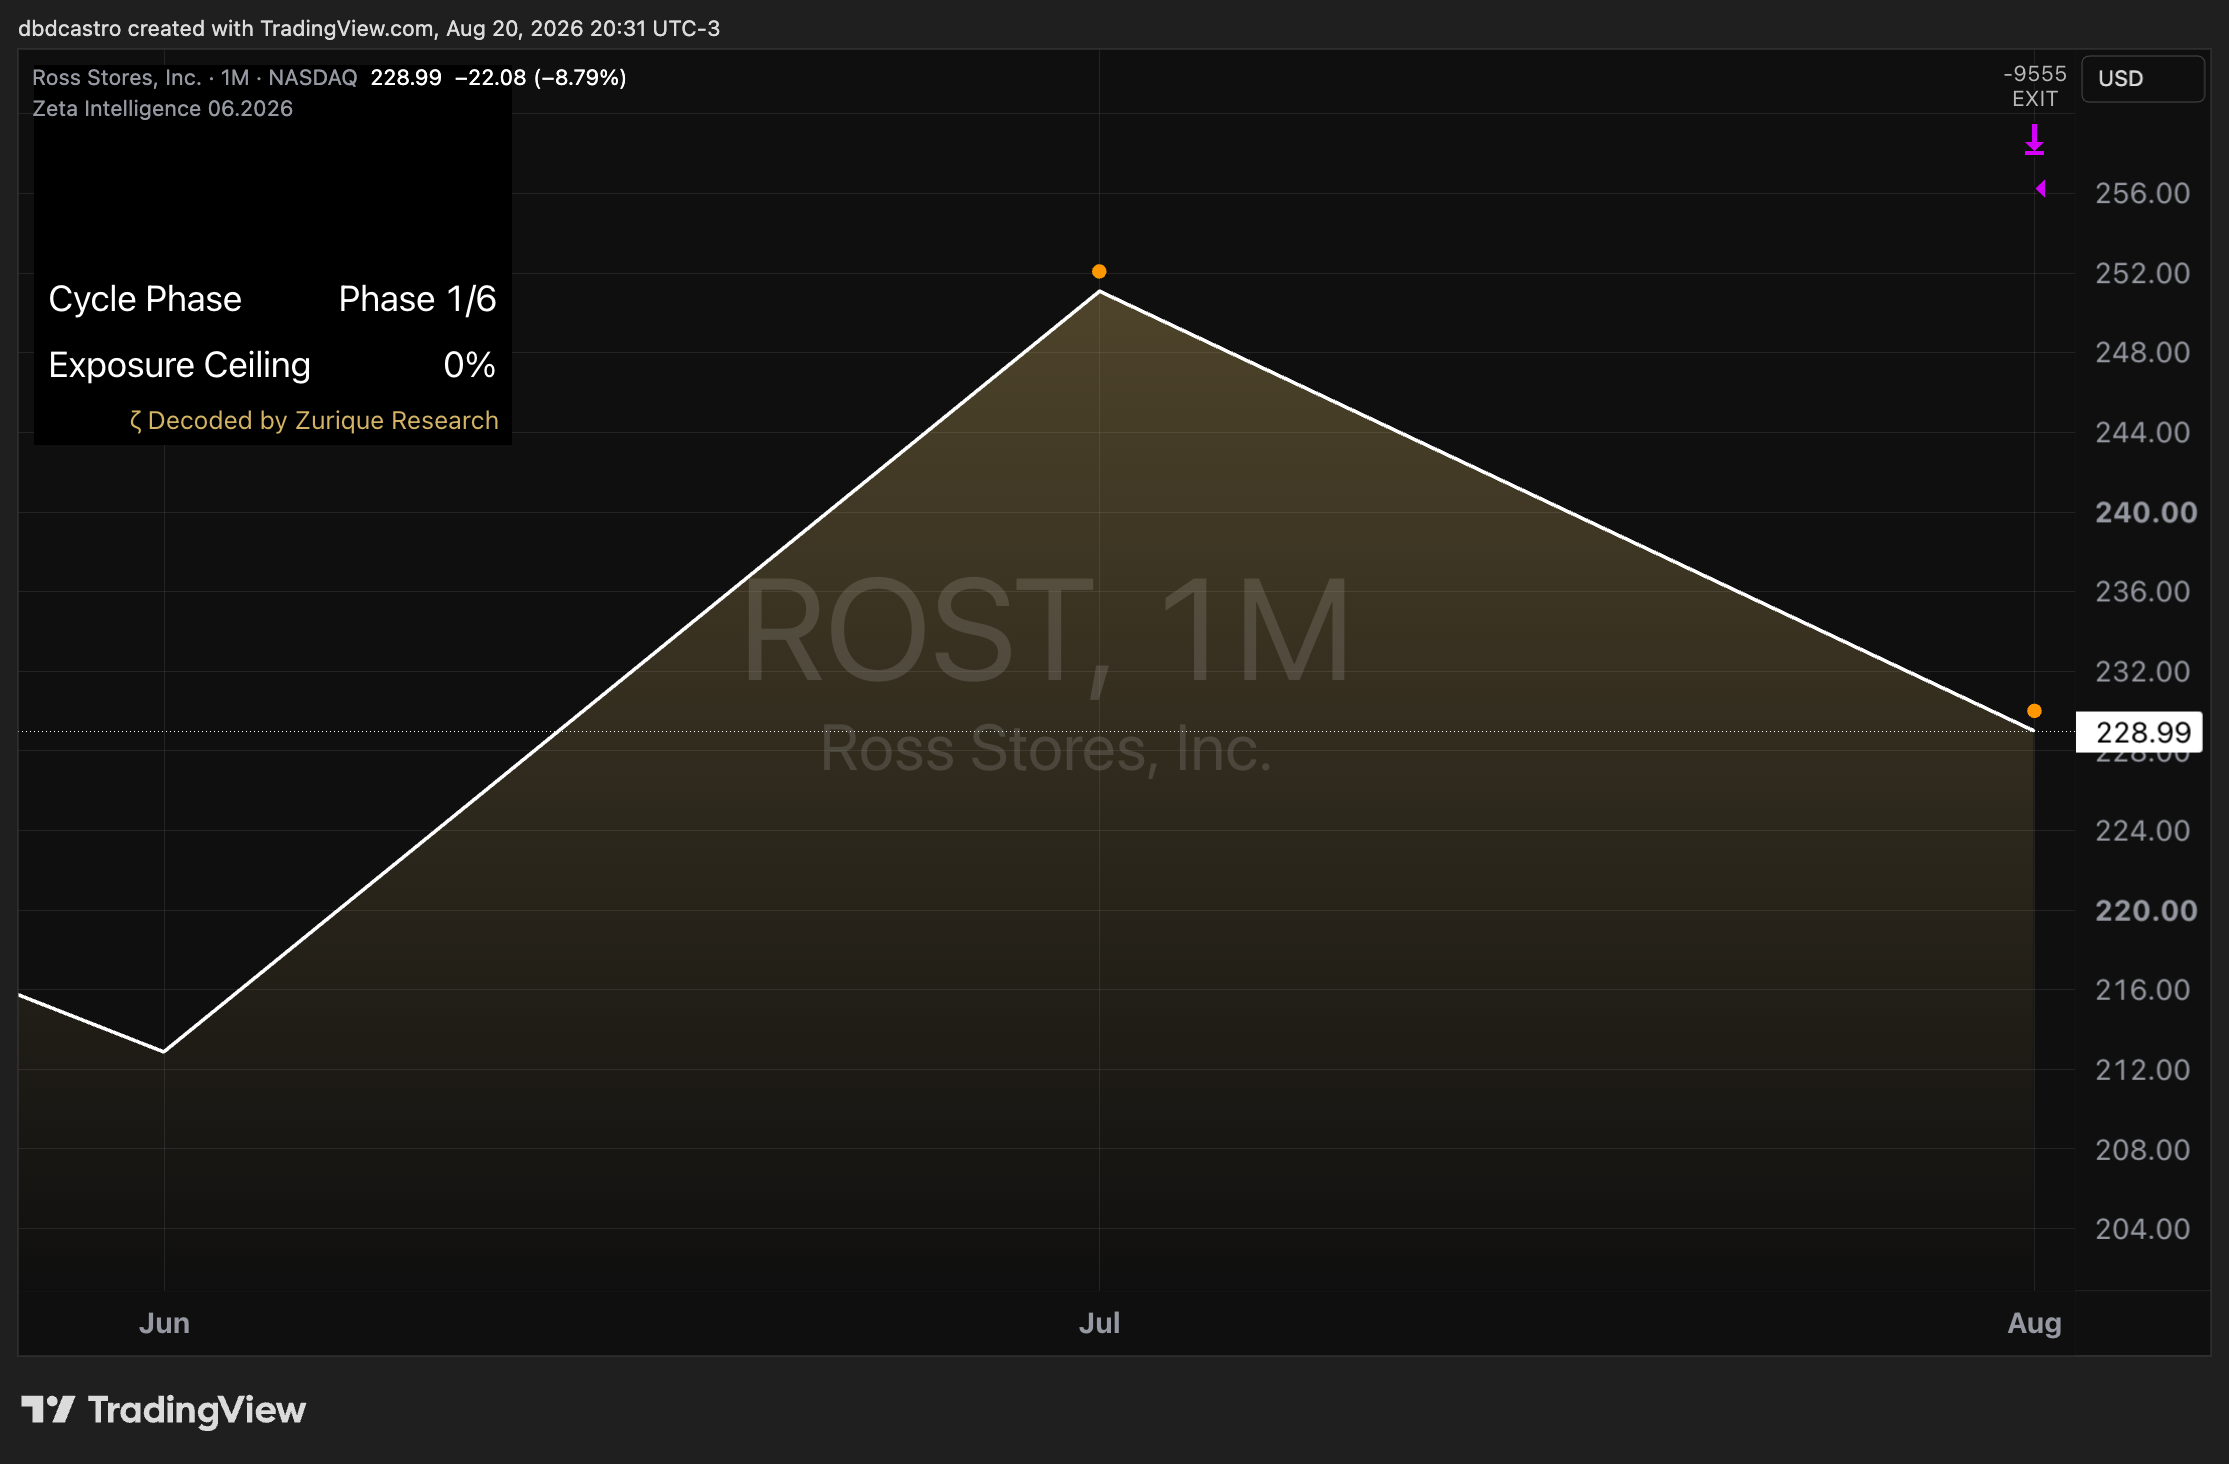Click the '244.00' price axis label

pyautogui.click(x=2142, y=432)
